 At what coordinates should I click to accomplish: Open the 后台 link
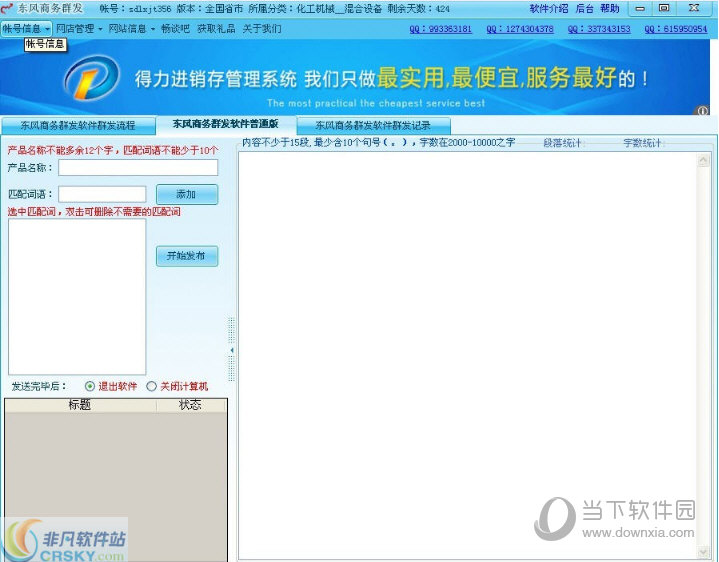(584, 8)
